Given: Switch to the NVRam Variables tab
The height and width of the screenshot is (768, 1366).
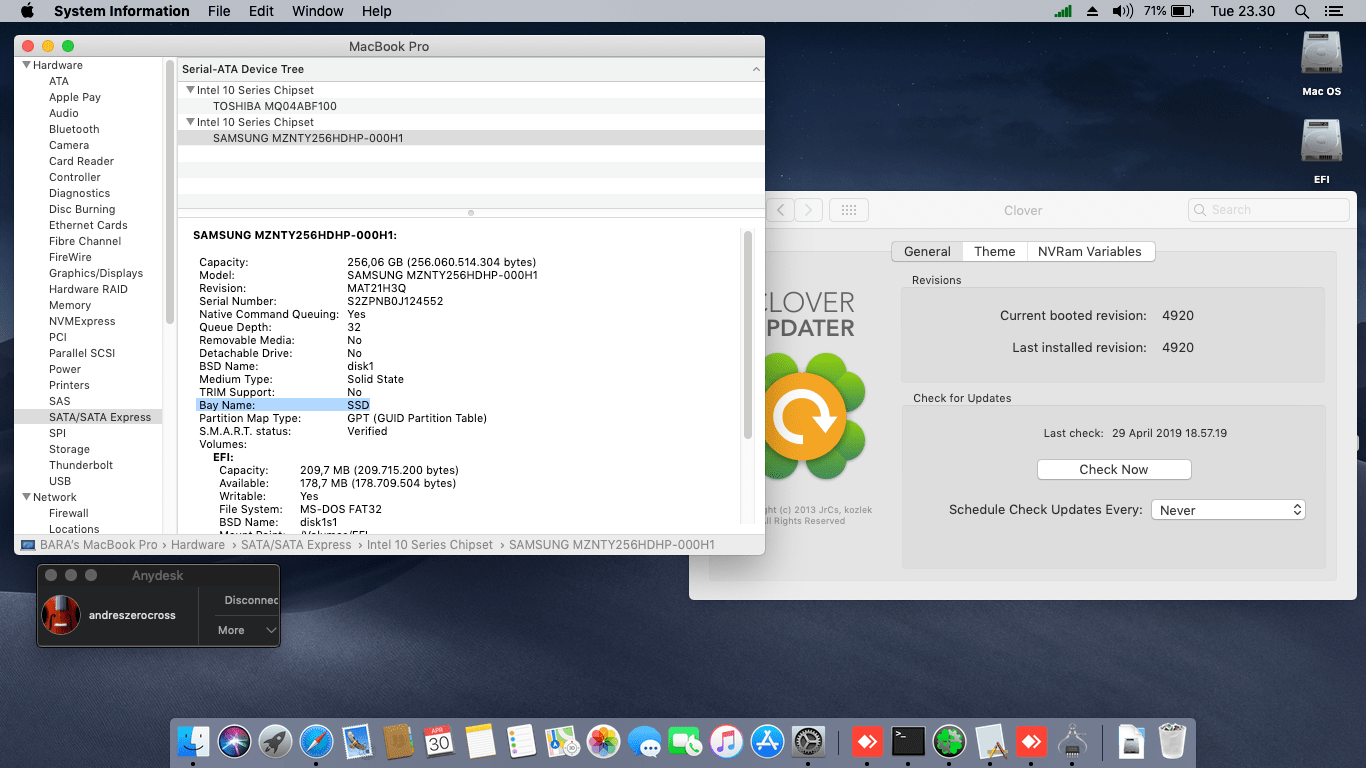Looking at the screenshot, I should tap(1089, 252).
